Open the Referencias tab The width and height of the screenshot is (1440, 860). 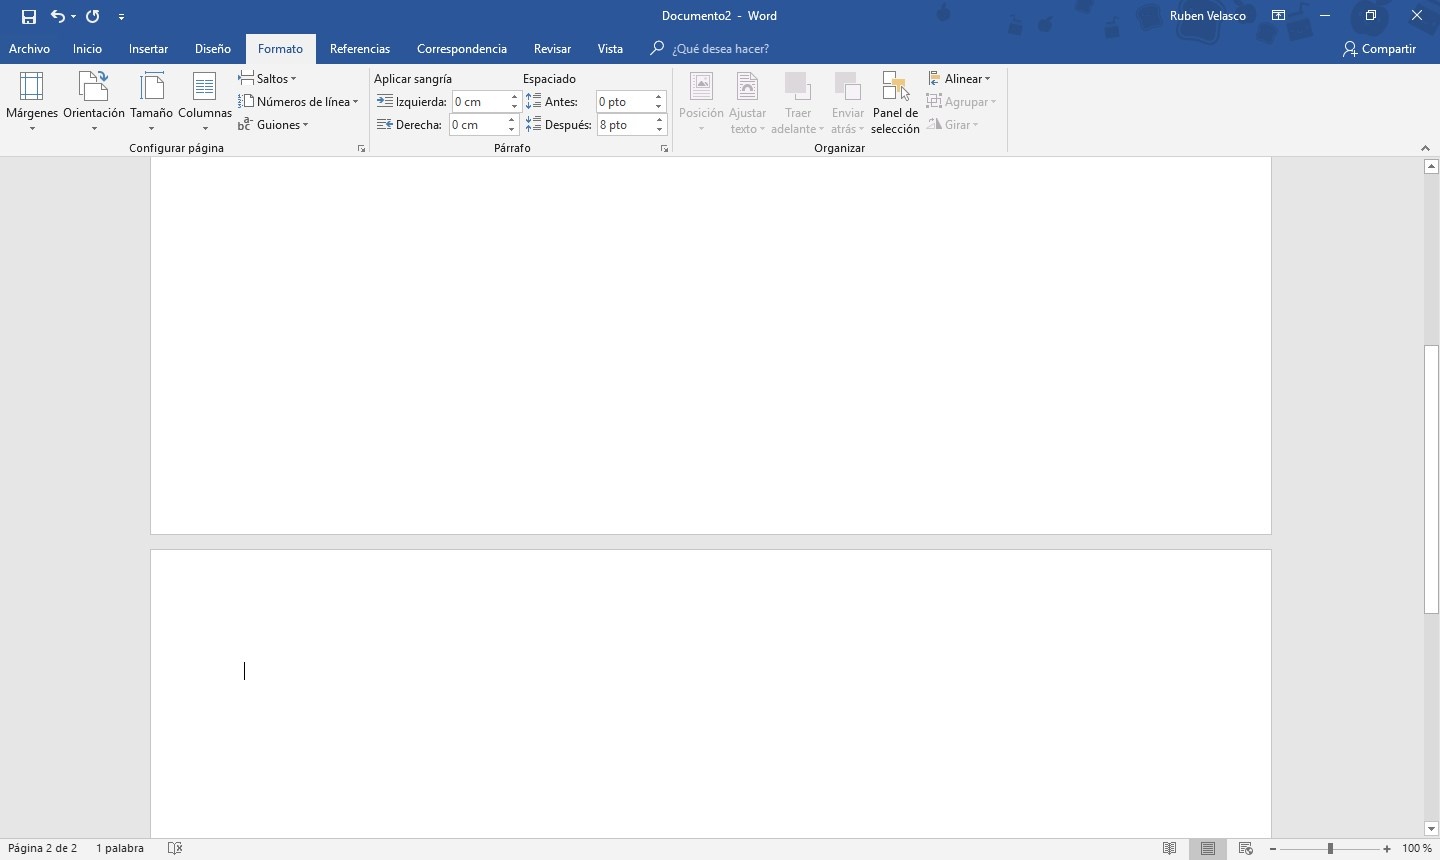[360, 48]
